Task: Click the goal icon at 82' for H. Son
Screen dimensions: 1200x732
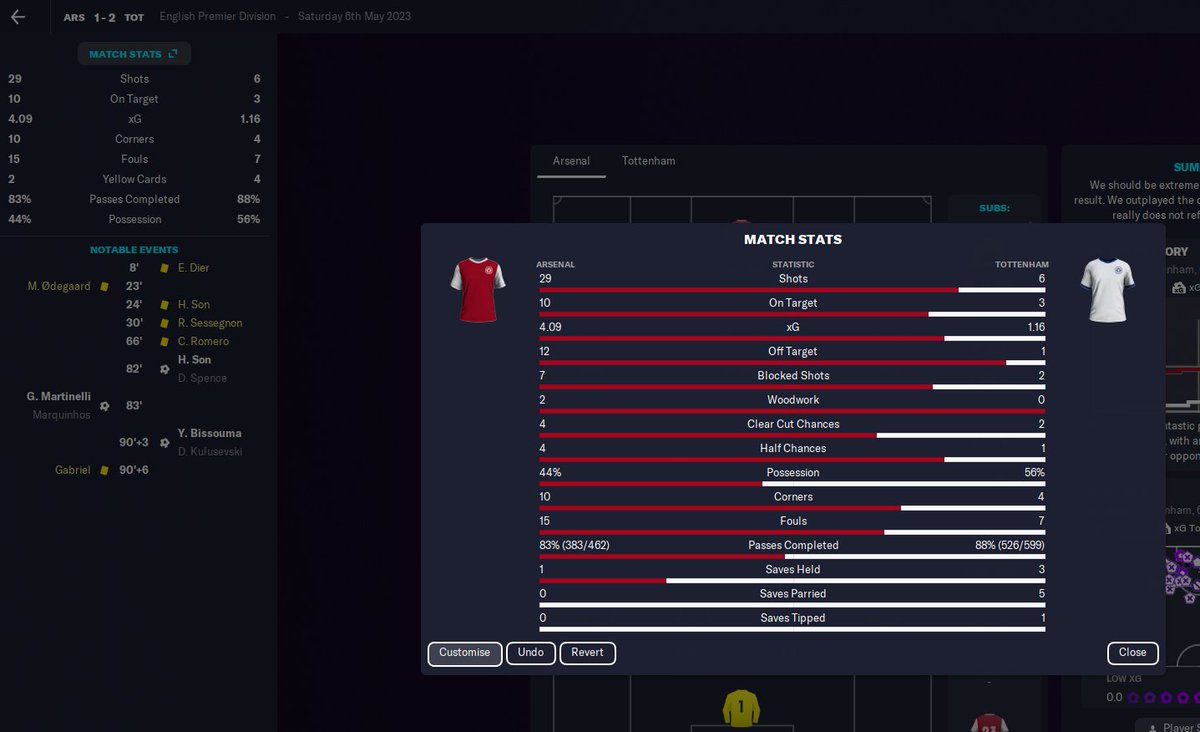Action: (164, 369)
